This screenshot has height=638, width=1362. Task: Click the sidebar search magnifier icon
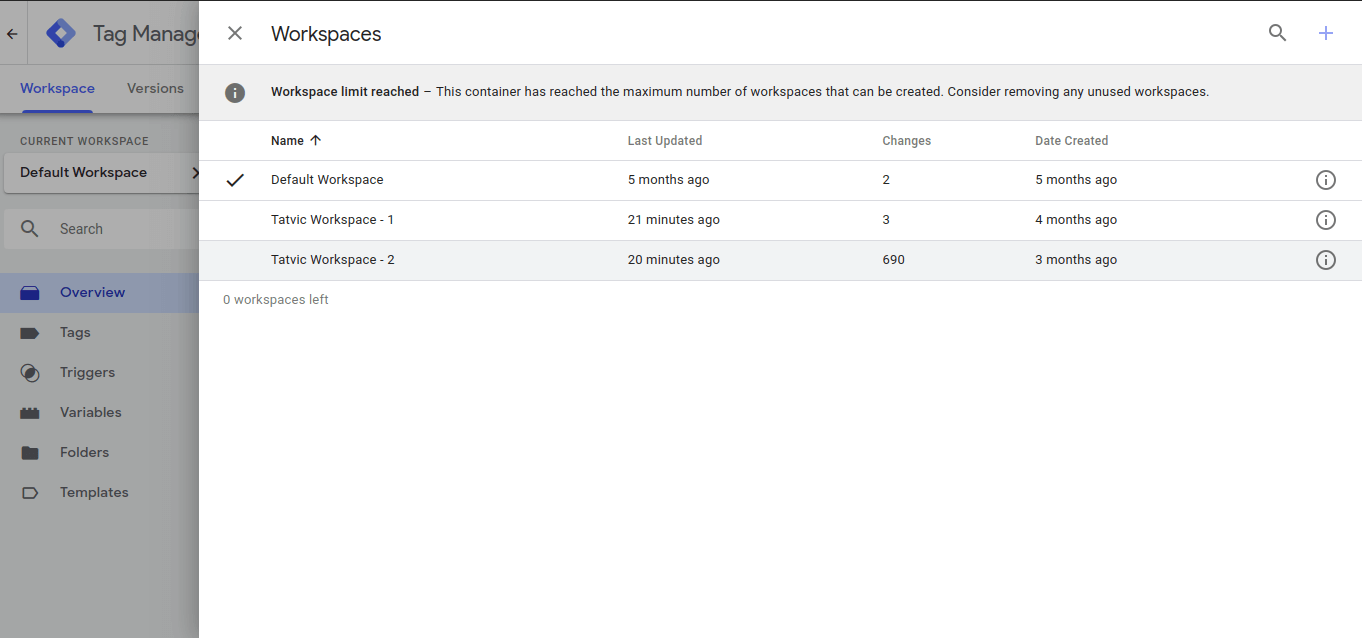pos(30,229)
